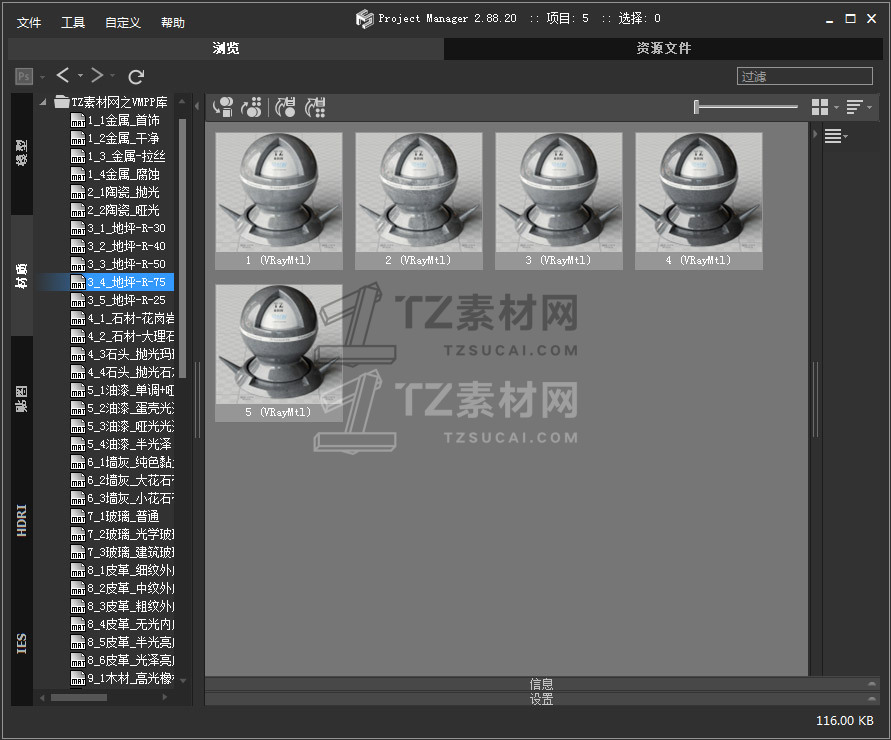Image resolution: width=891 pixels, height=740 pixels.
Task: Open the 工具 menu
Action: click(73, 22)
